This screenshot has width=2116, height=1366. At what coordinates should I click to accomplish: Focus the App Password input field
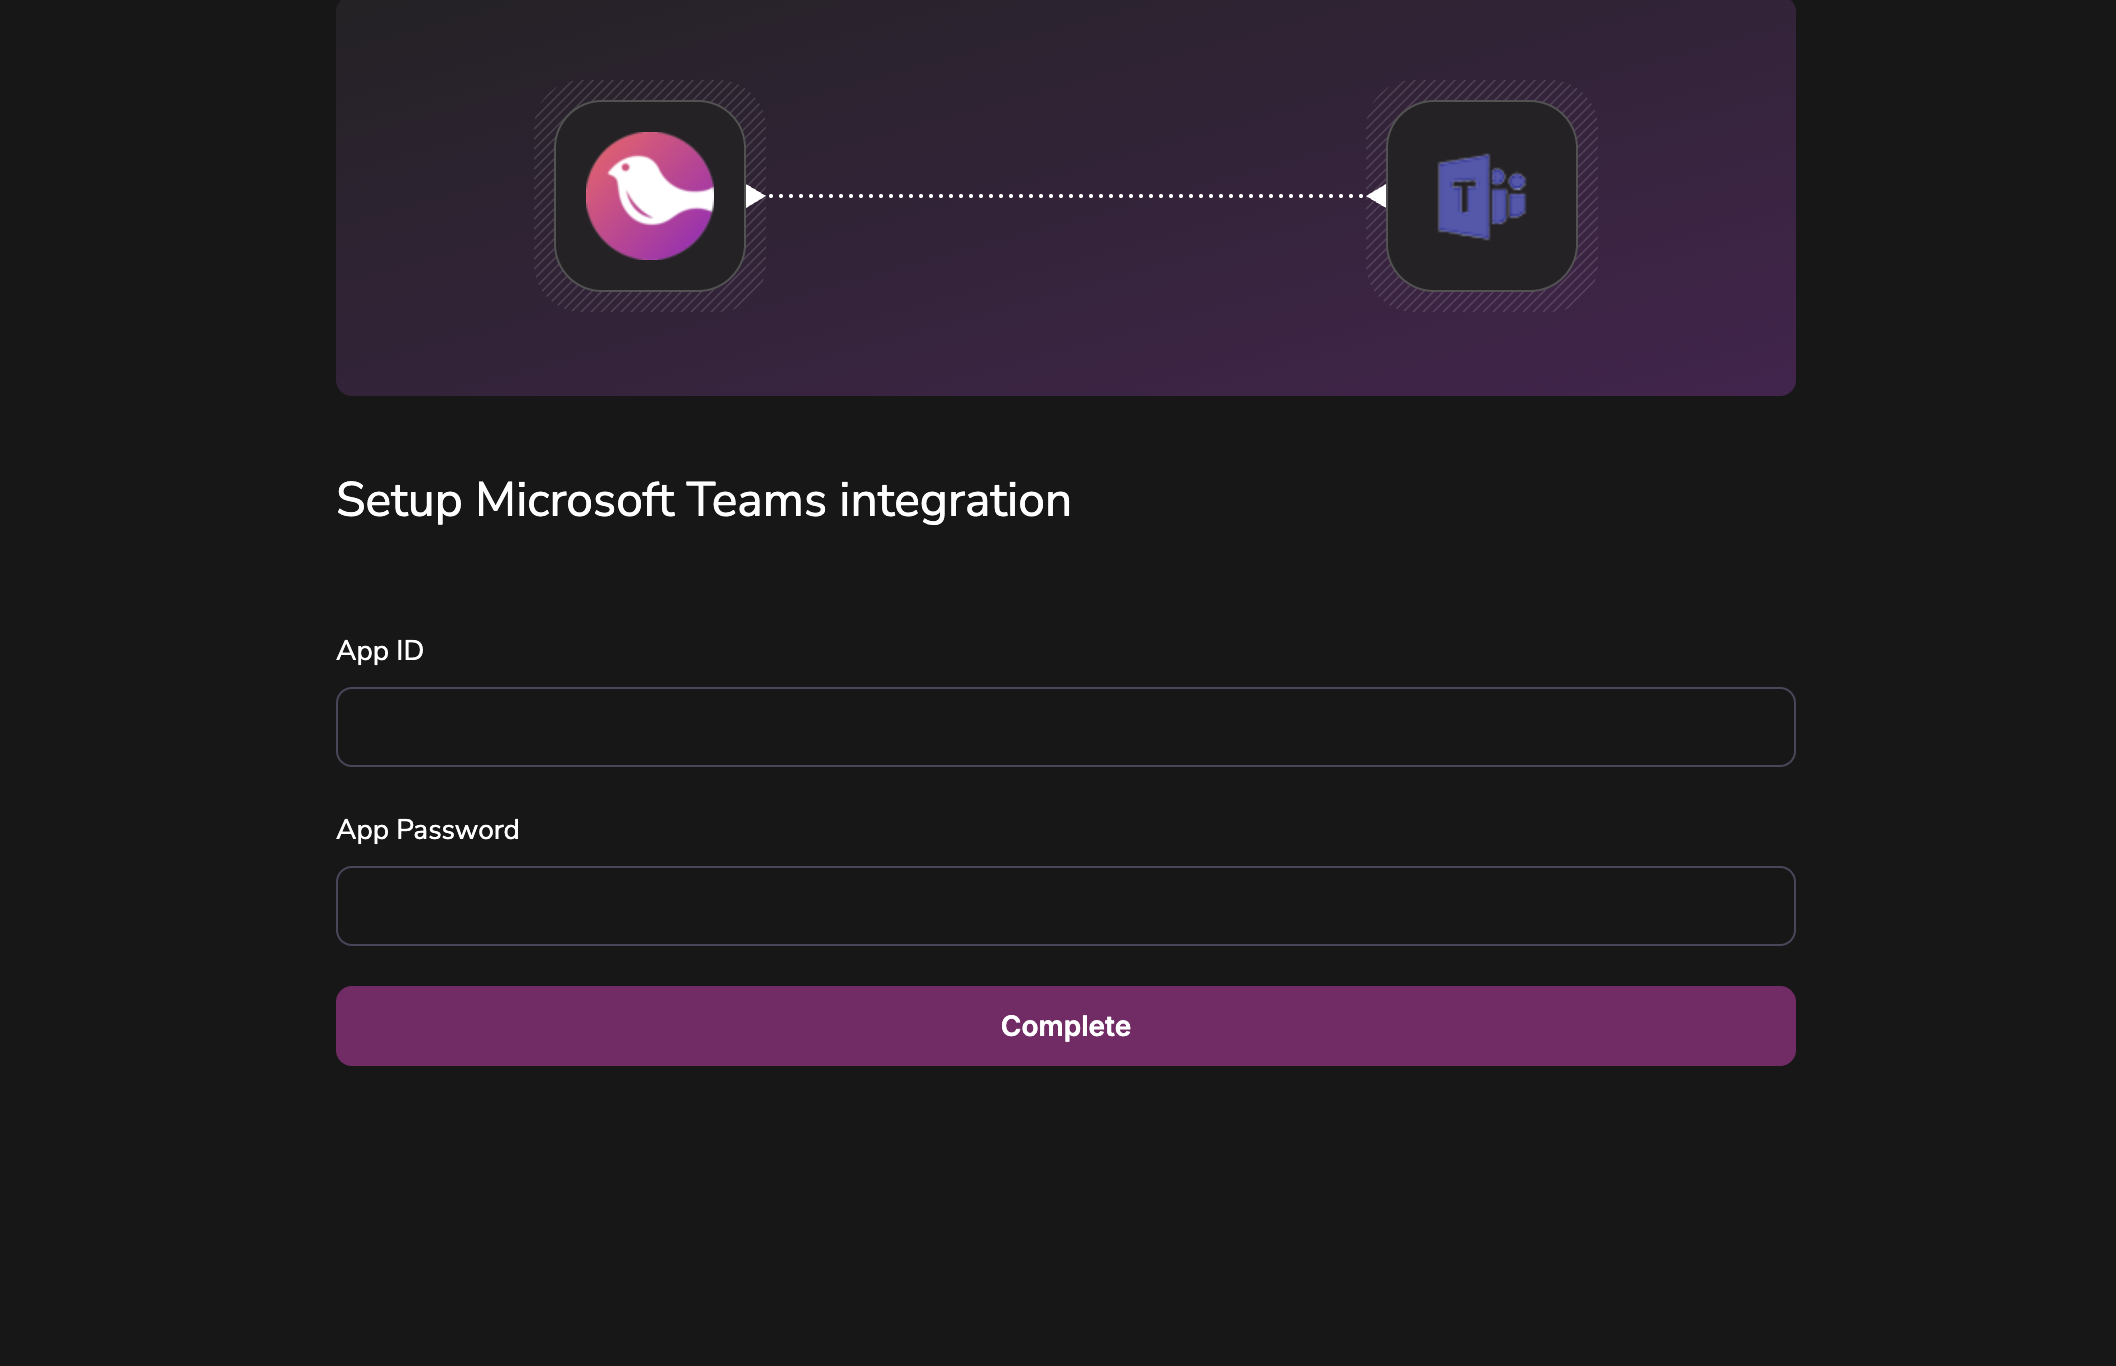(1065, 906)
